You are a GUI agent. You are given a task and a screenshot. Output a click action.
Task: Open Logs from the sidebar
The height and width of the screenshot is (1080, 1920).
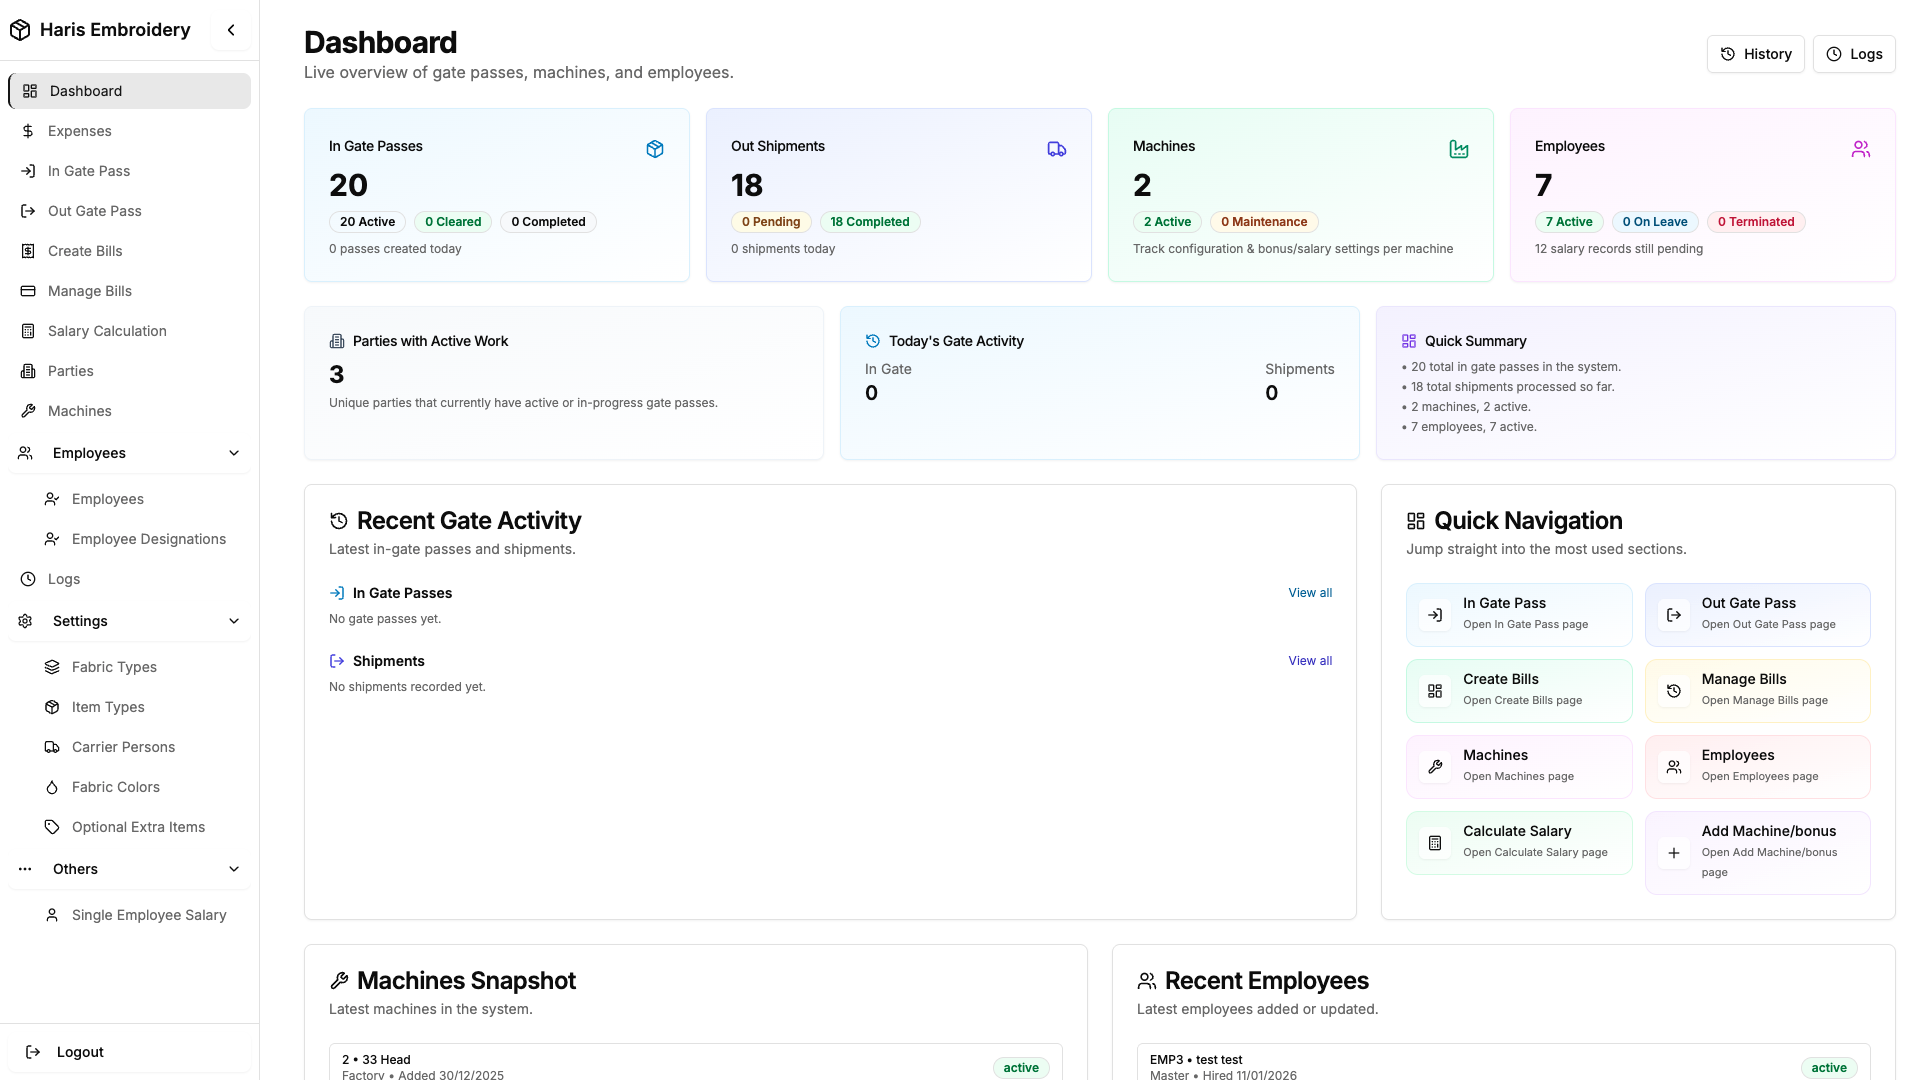[129, 579]
